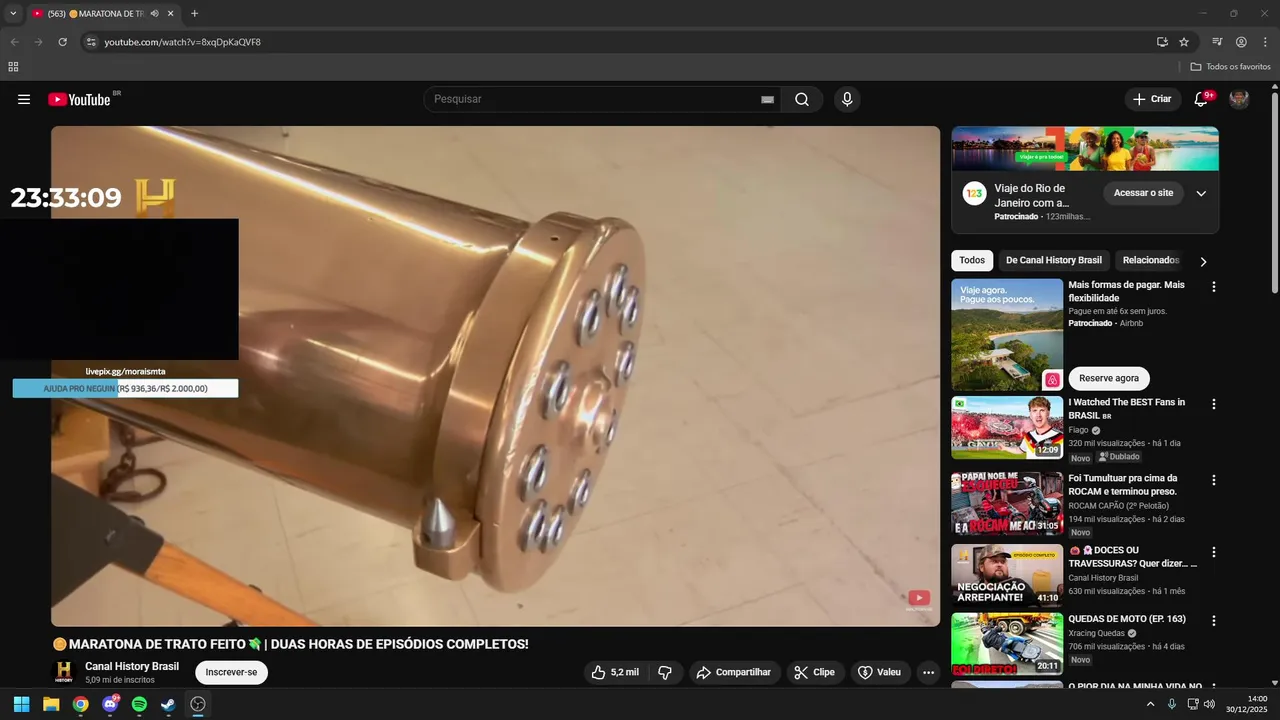Subscribe with Inscrever-se button
Screen dimensions: 1280x720
click(231, 672)
